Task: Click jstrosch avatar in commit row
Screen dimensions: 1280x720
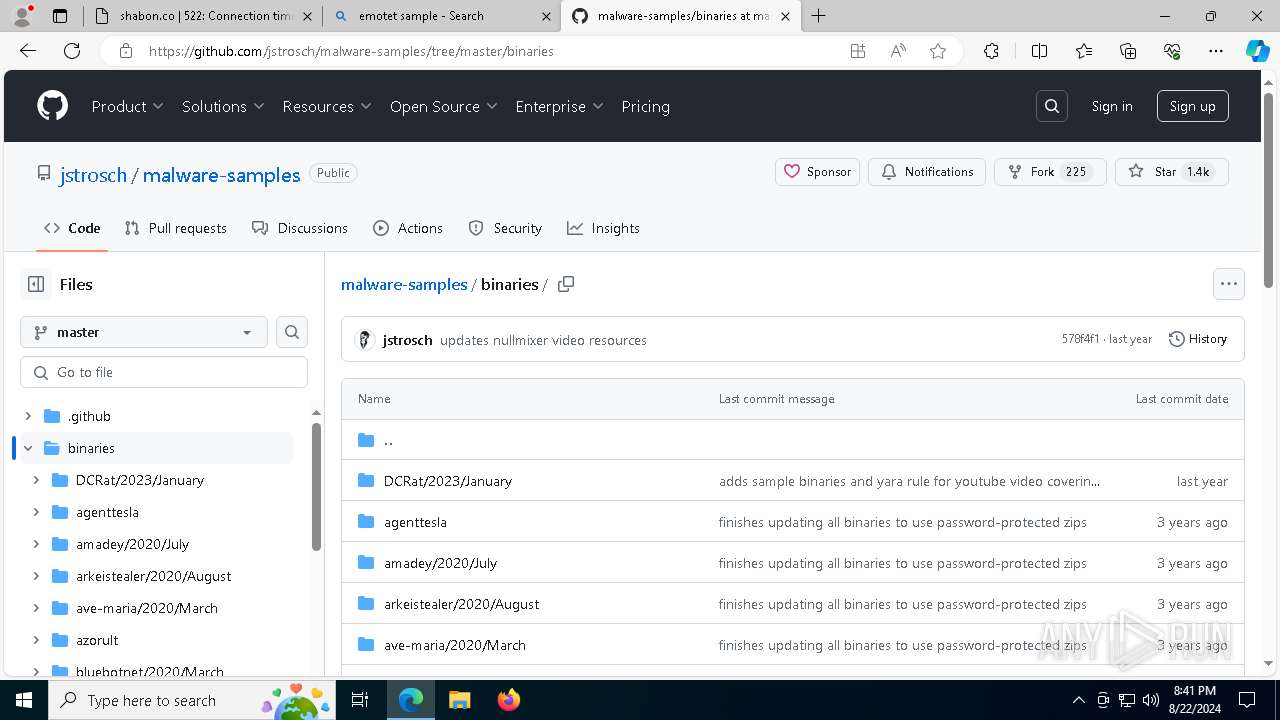Action: click(365, 340)
